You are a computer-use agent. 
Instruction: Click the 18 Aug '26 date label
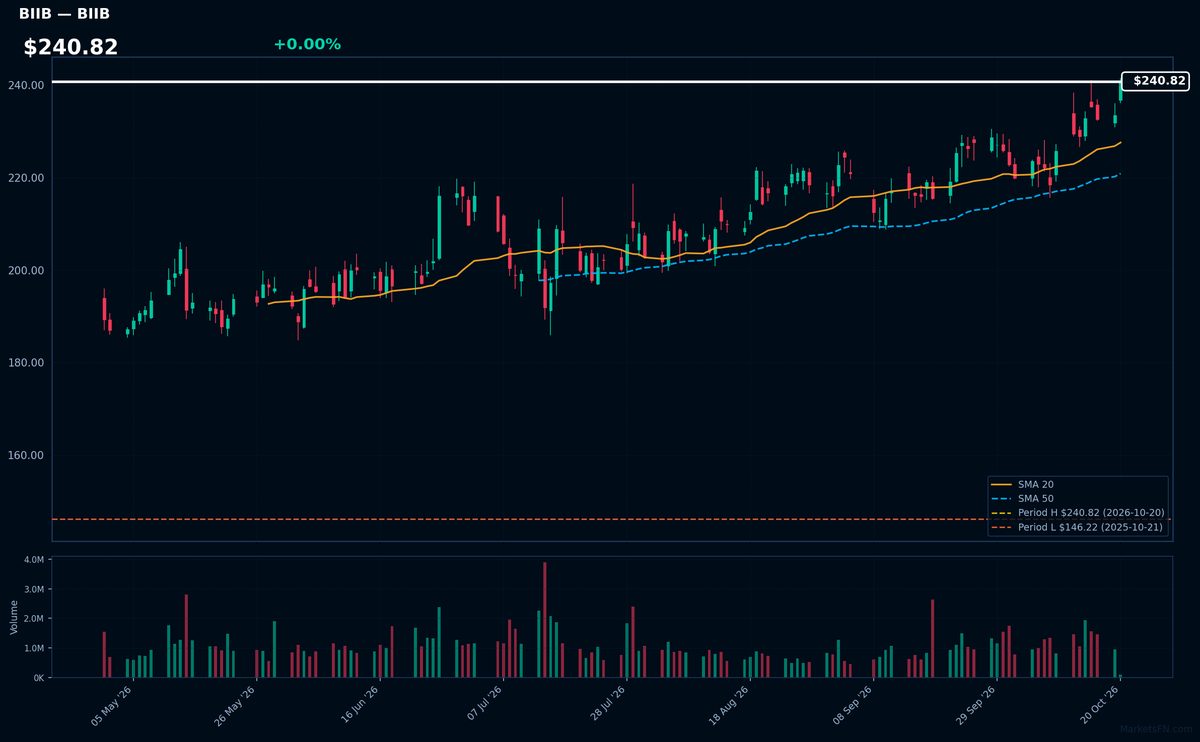pos(729,705)
